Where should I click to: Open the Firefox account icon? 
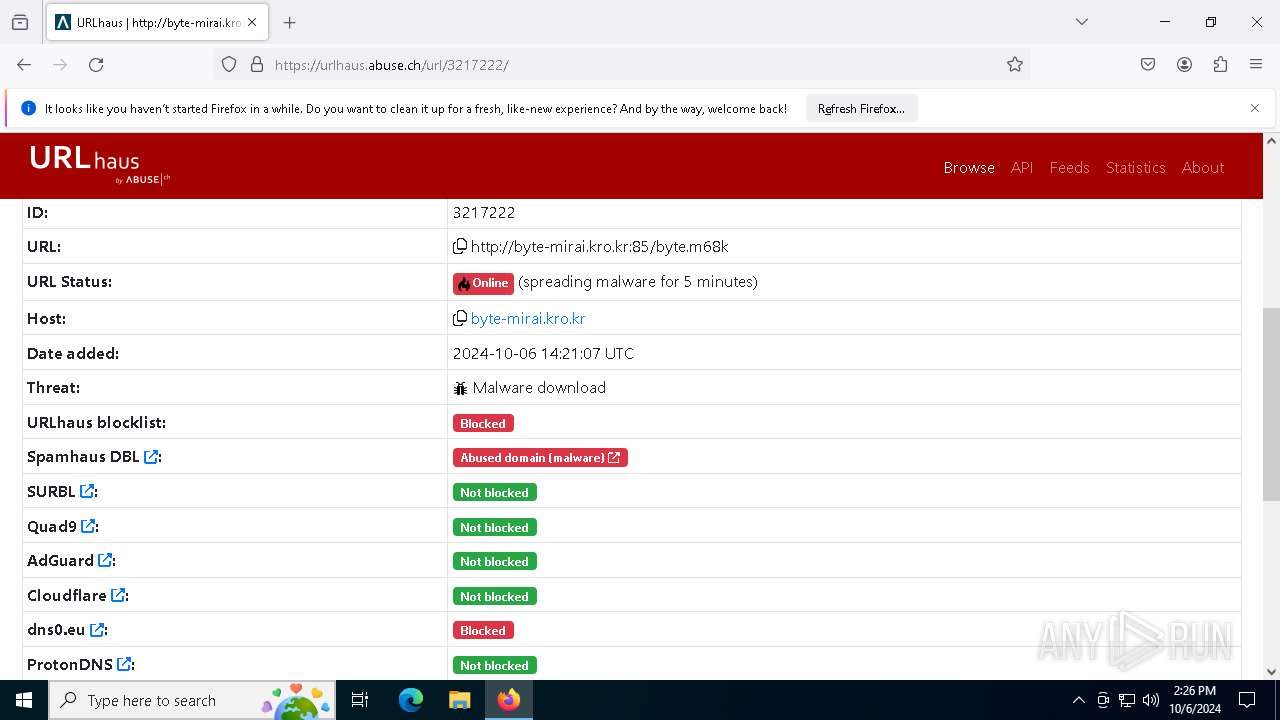tap(1184, 64)
